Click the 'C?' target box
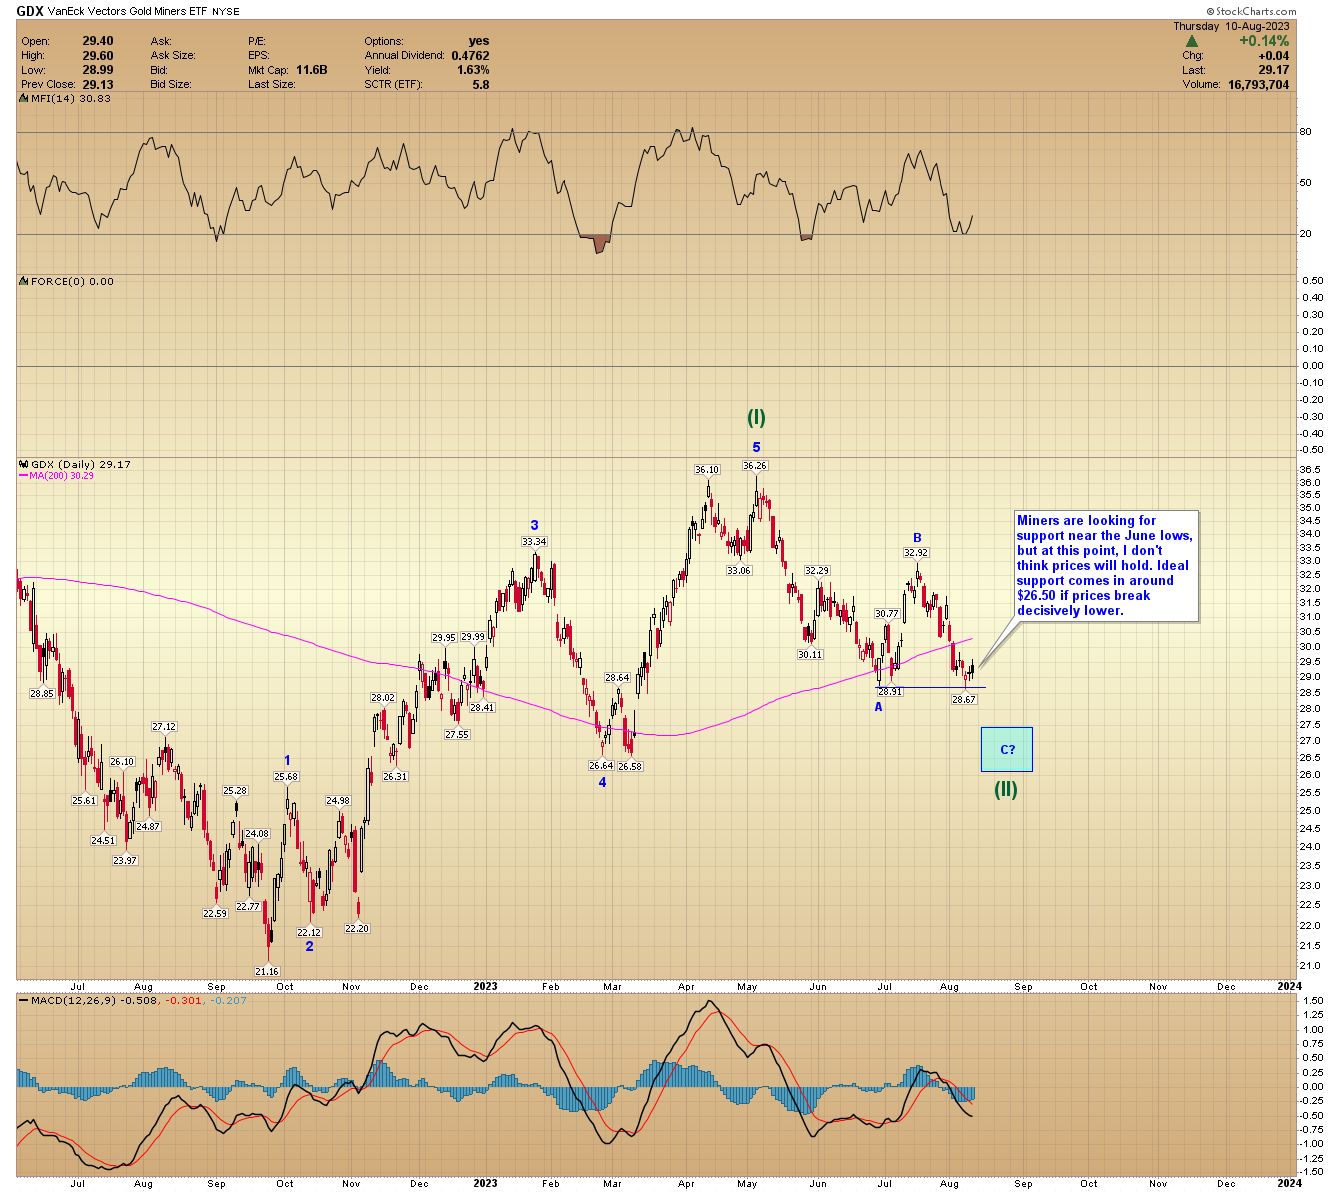This screenshot has width=1340, height=1192. [x=1007, y=750]
